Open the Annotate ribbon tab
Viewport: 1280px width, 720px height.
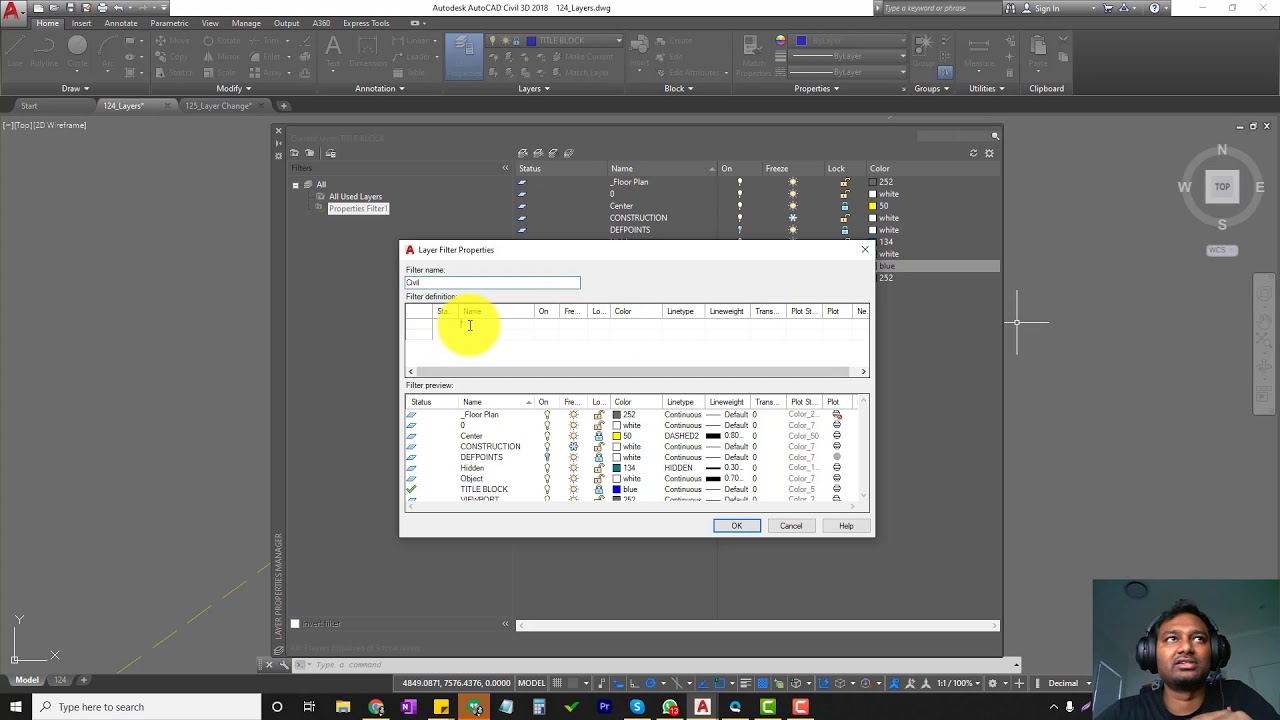(121, 23)
